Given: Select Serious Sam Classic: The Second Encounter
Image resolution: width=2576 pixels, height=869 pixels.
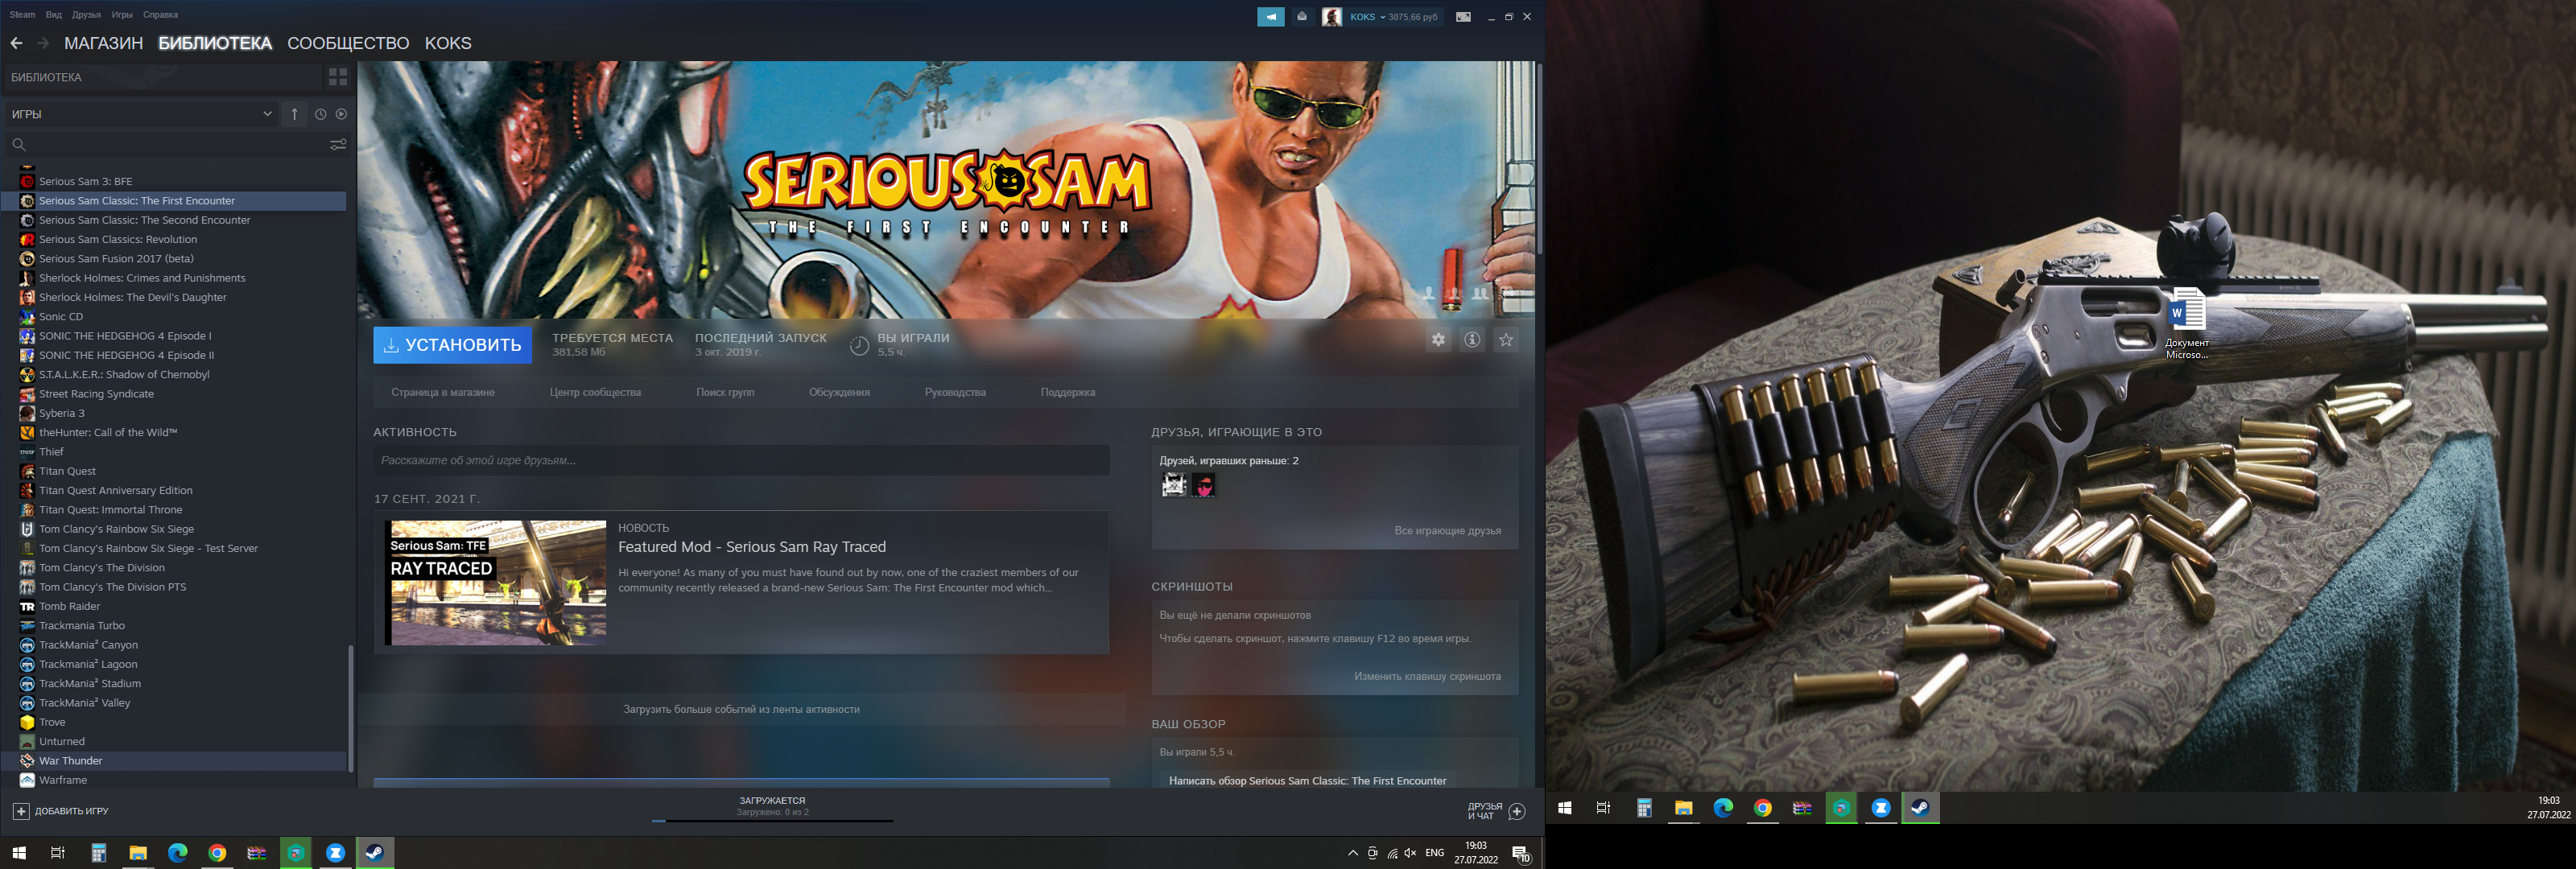Looking at the screenshot, I should pos(144,220).
